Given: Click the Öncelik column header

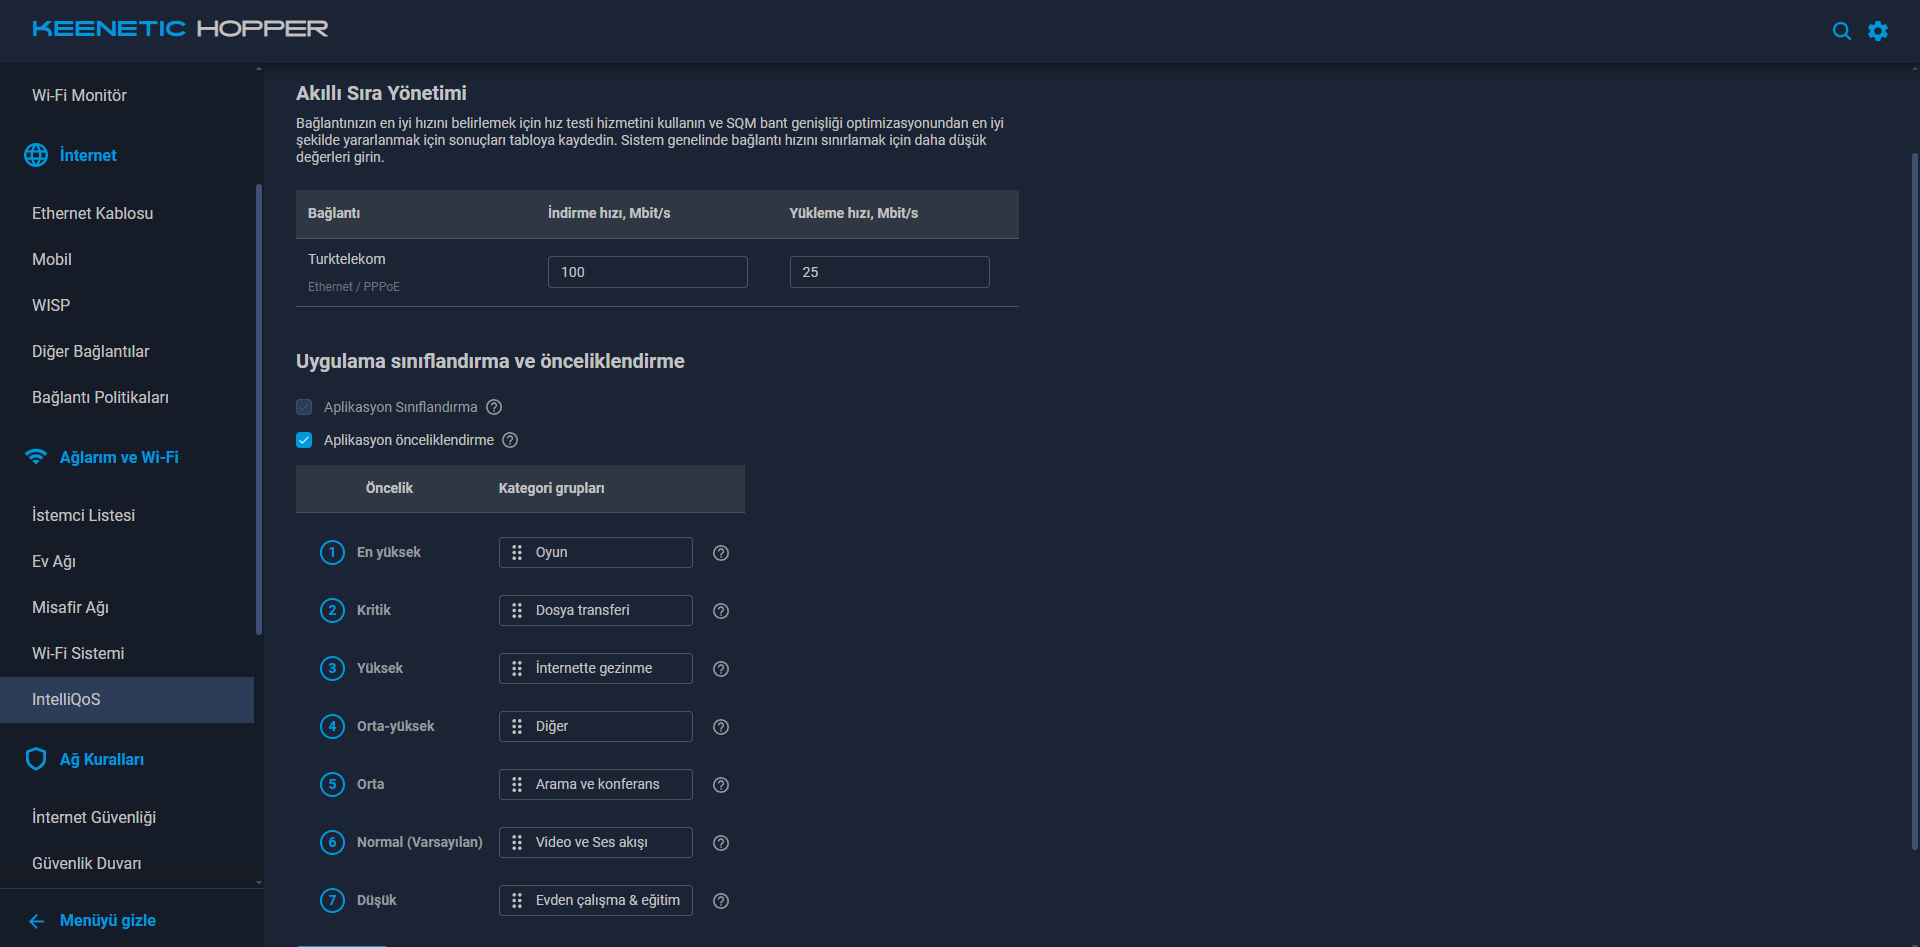Looking at the screenshot, I should click(389, 489).
